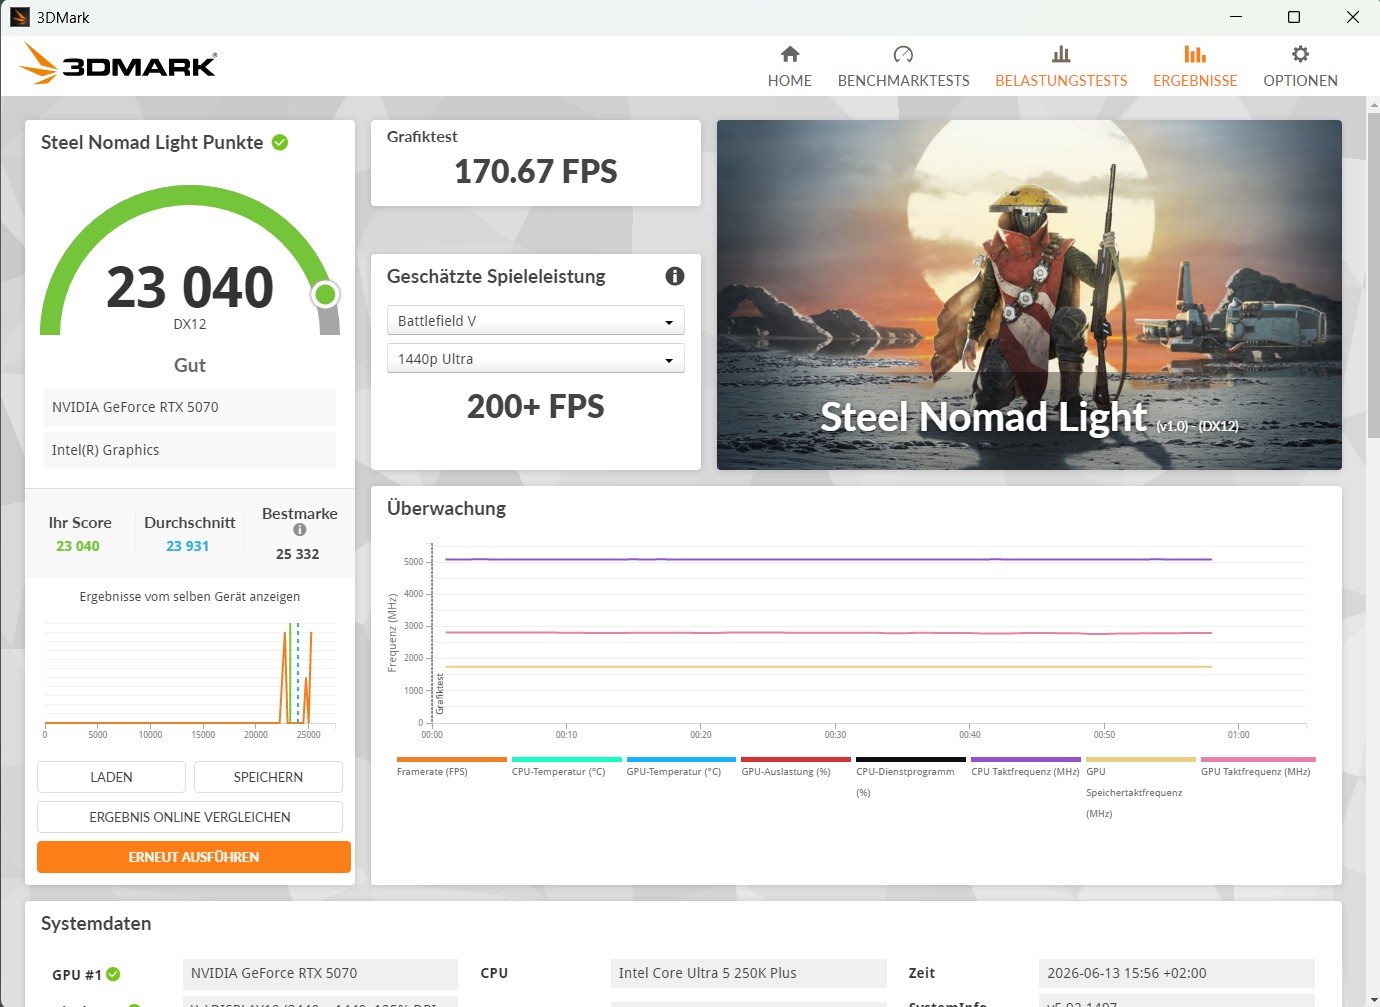Click the Steel Nomad Light preview image
Screen dimensions: 1380x1007
tap(1029, 295)
